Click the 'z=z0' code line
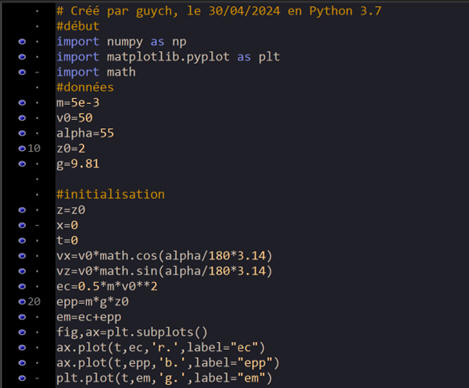Image resolution: width=469 pixels, height=388 pixels. (x=71, y=210)
